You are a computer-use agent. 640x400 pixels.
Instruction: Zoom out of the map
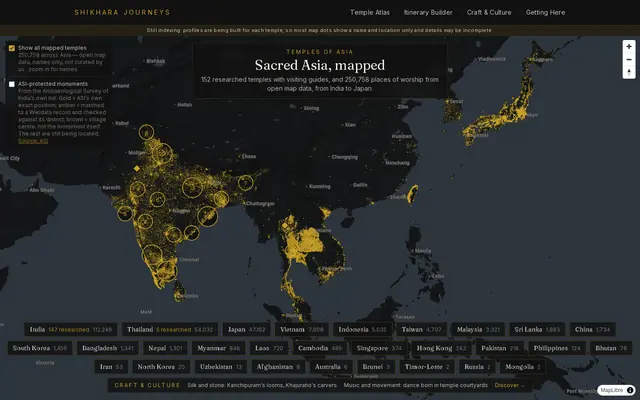coord(629,60)
